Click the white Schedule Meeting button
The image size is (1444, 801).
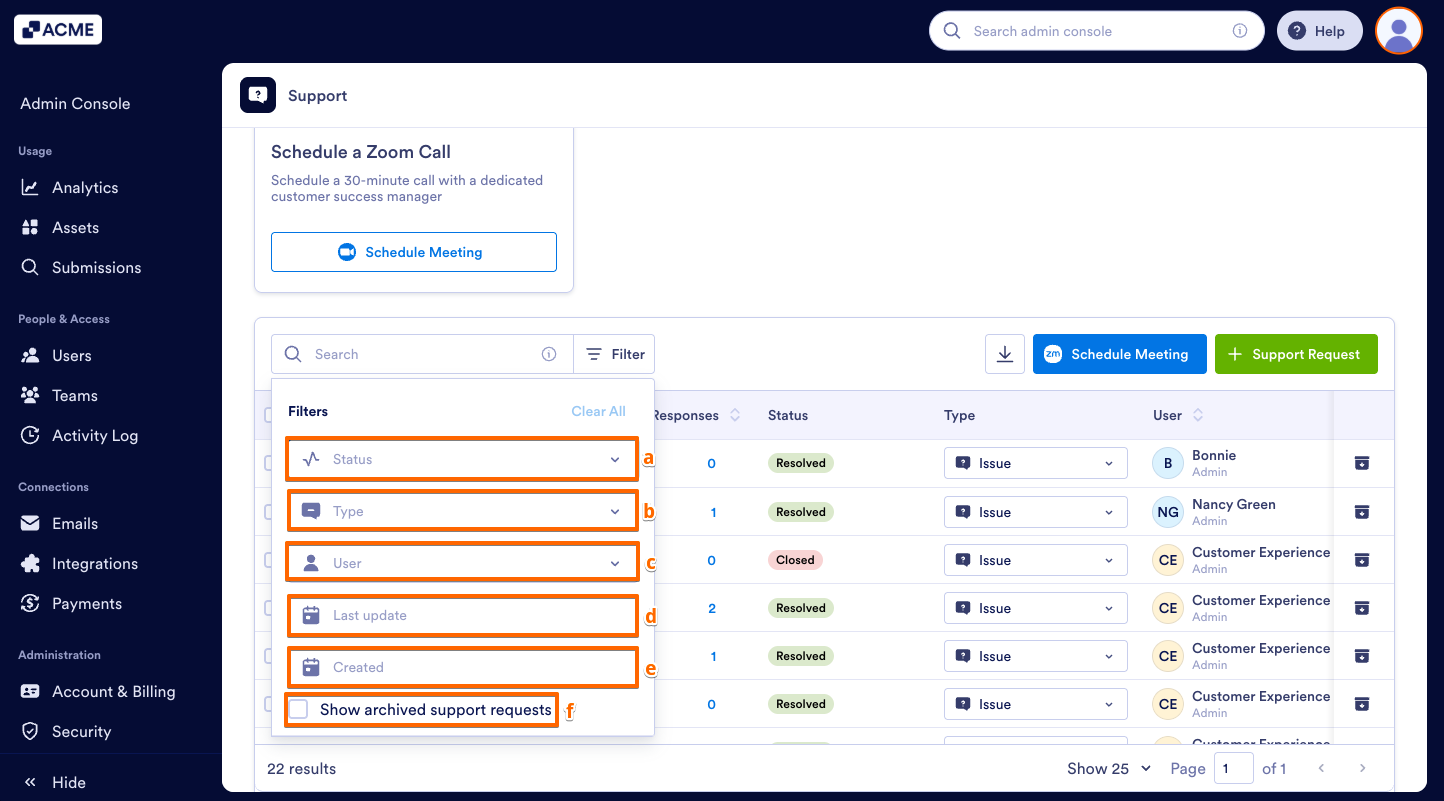414,252
